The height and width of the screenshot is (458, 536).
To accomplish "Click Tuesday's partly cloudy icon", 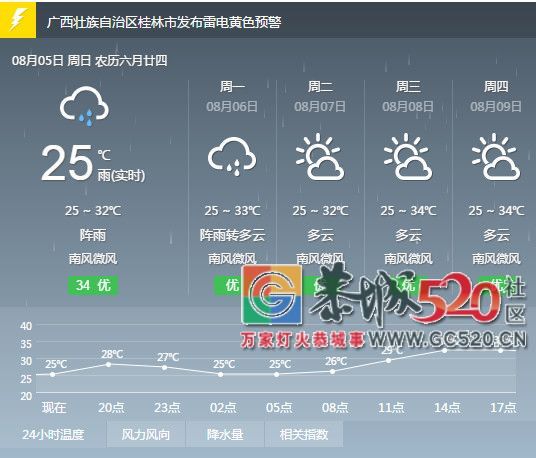I will click(x=320, y=157).
